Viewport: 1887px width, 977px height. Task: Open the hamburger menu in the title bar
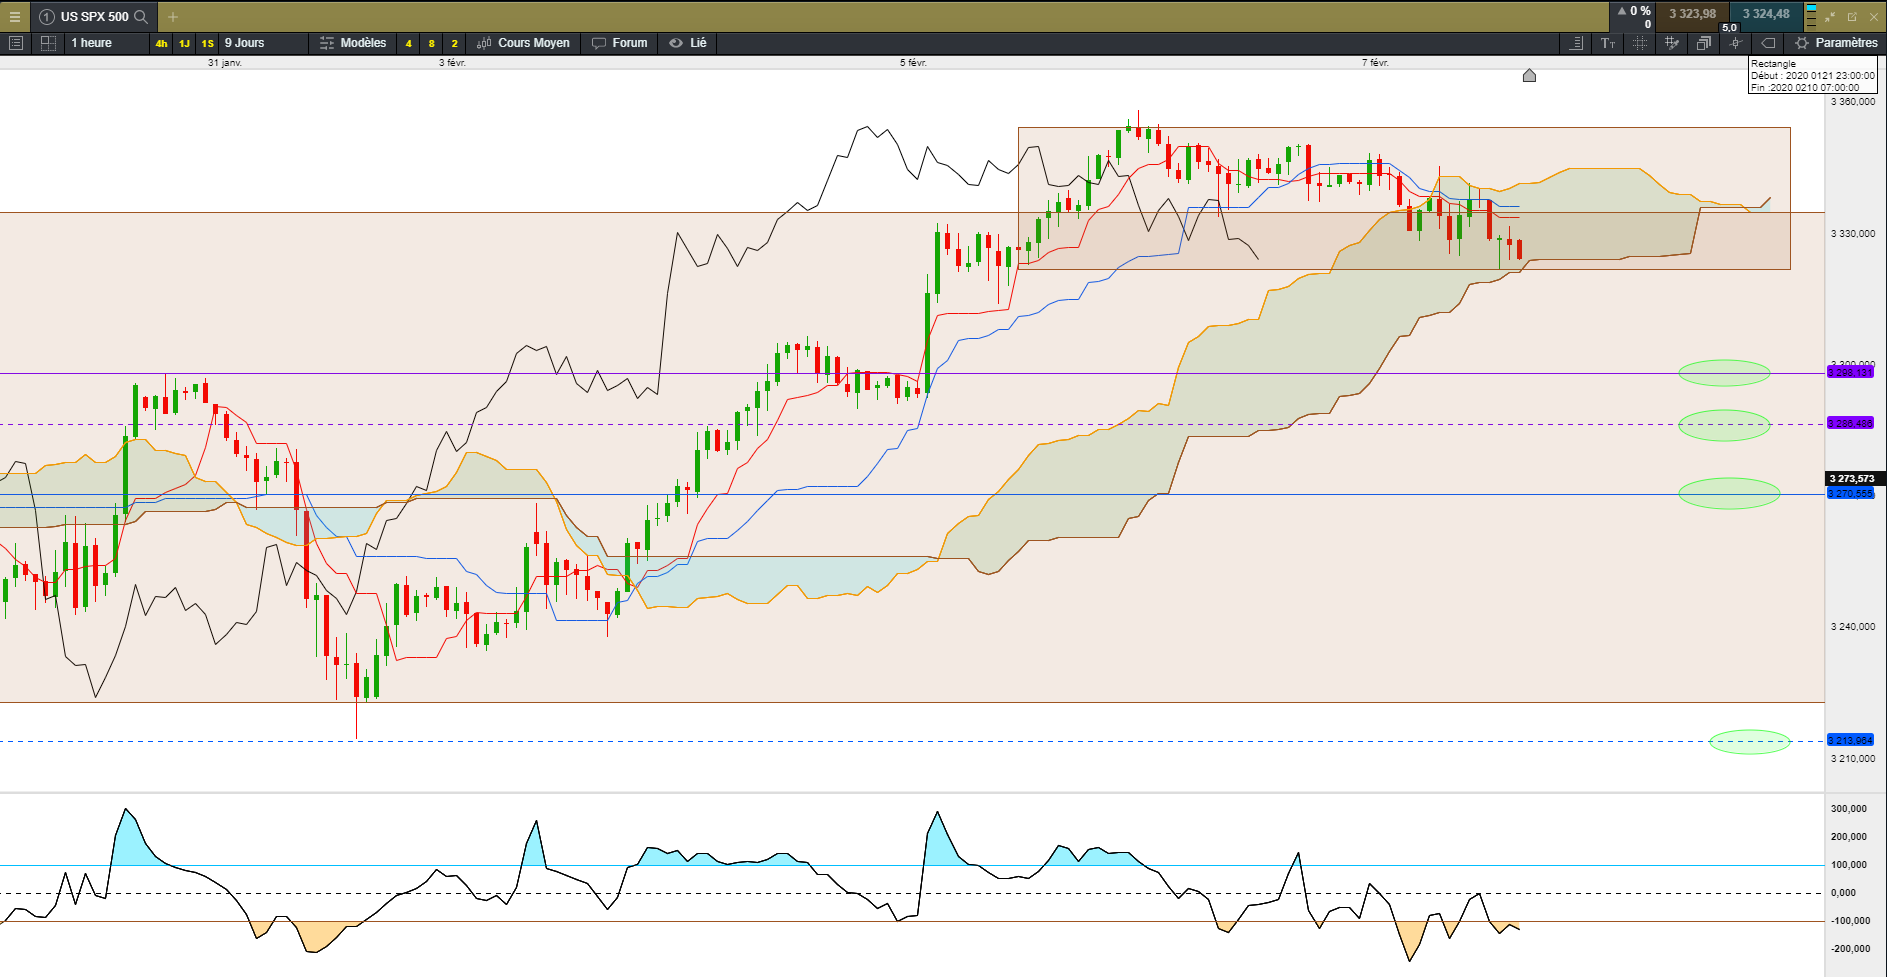pos(14,16)
